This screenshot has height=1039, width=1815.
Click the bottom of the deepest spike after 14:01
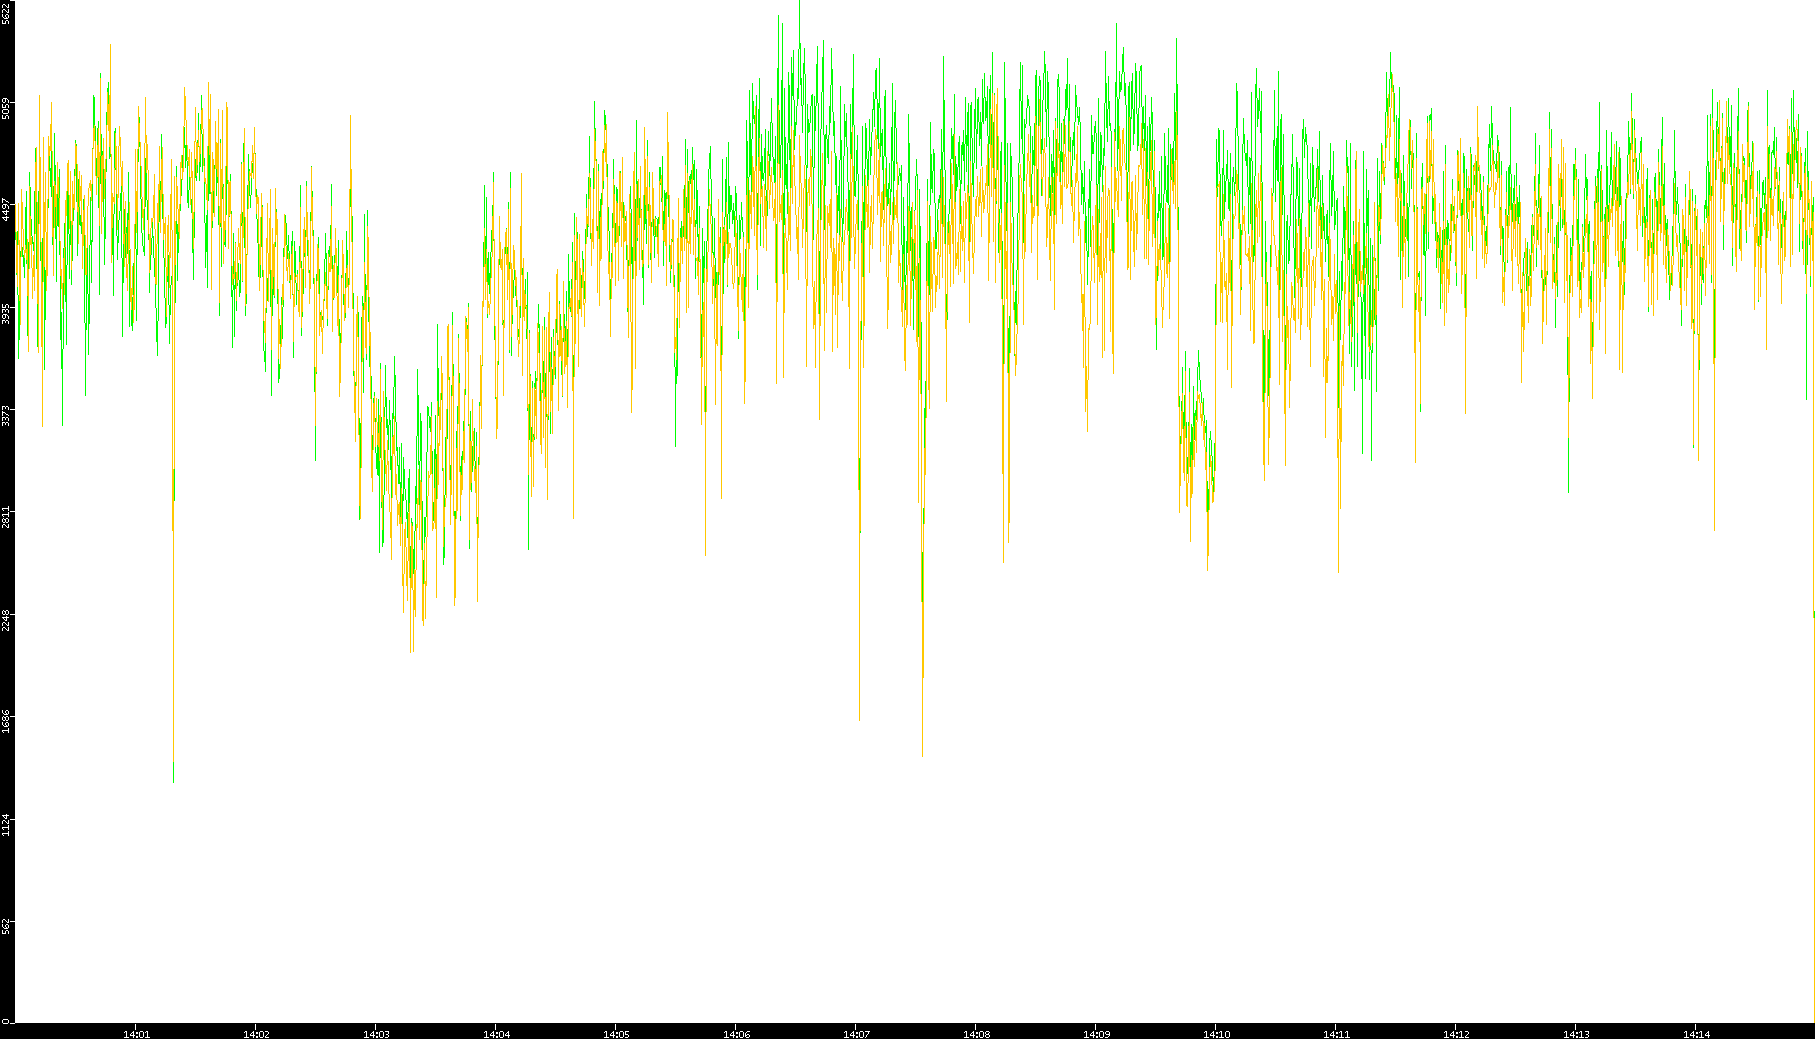tap(173, 780)
